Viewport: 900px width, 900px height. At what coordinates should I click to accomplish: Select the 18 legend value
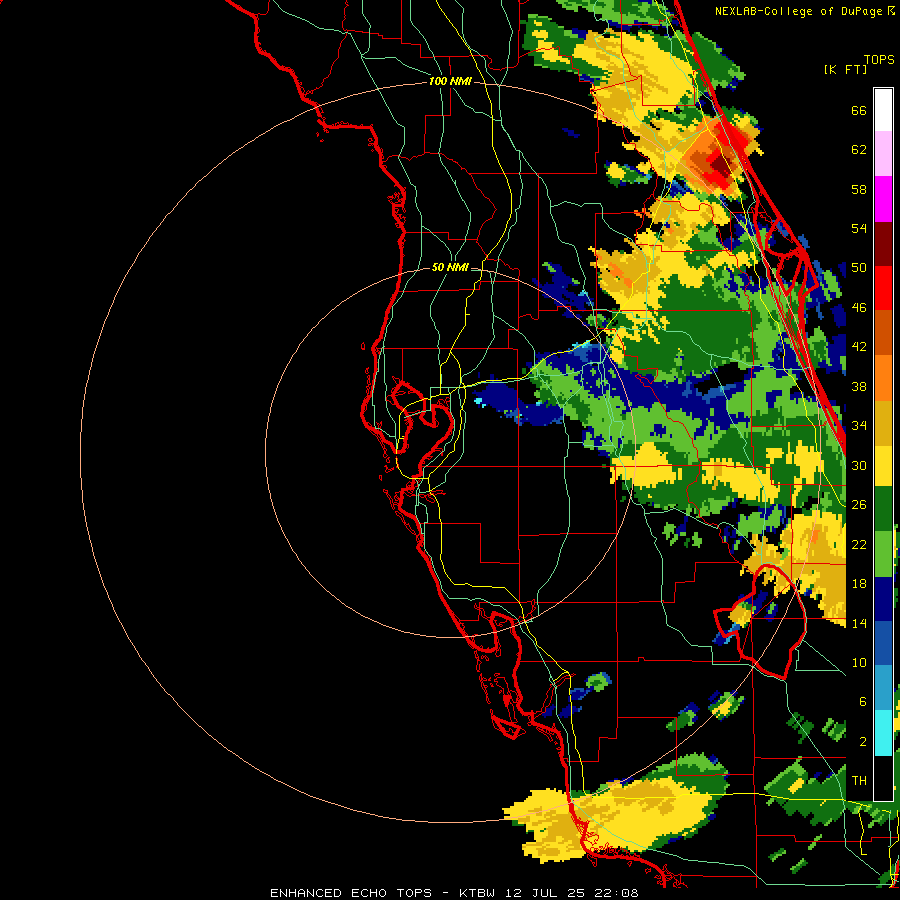tap(859, 584)
